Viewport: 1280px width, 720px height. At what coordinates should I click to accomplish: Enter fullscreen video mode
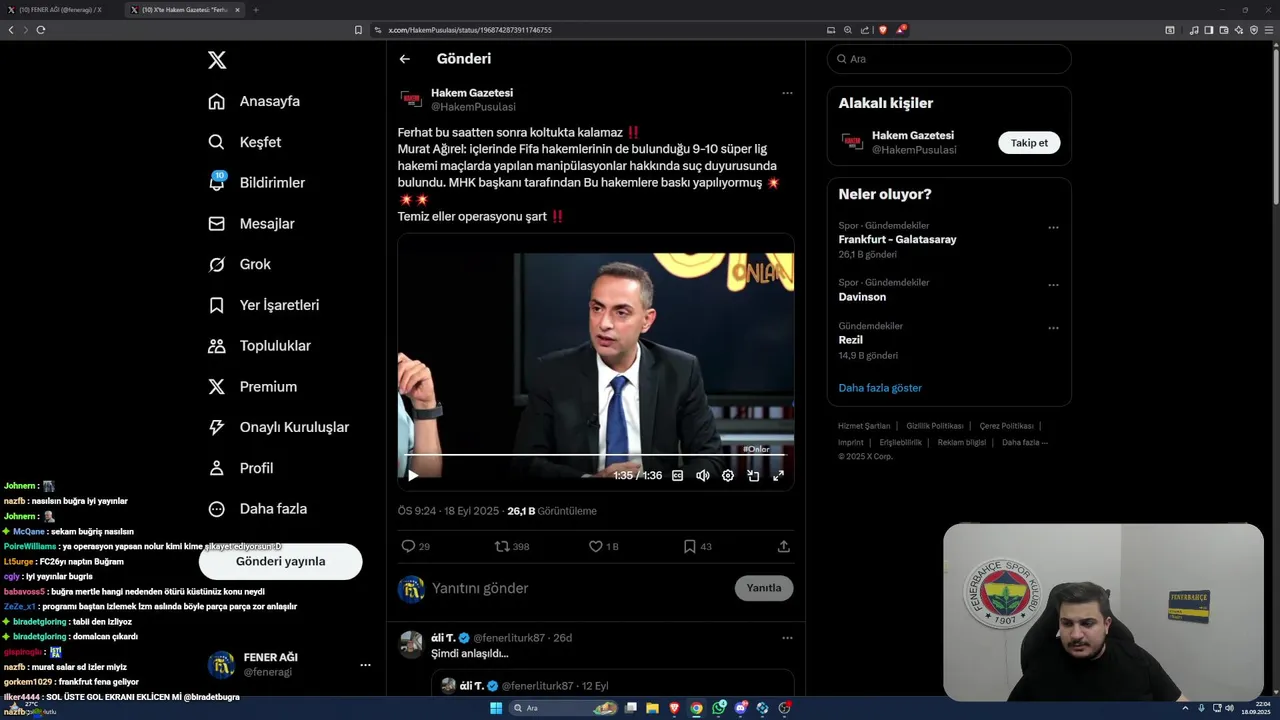pyautogui.click(x=778, y=476)
